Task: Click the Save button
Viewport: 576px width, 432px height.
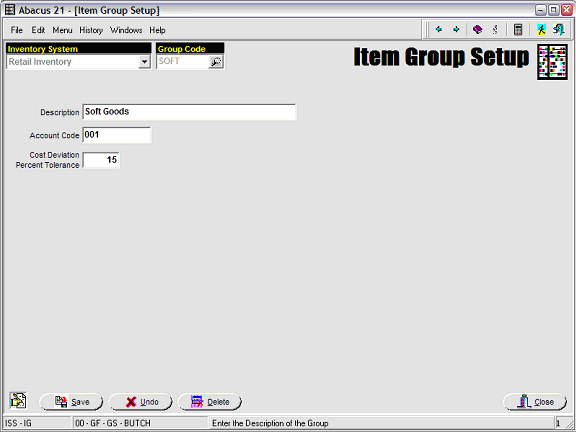Action: [71, 402]
